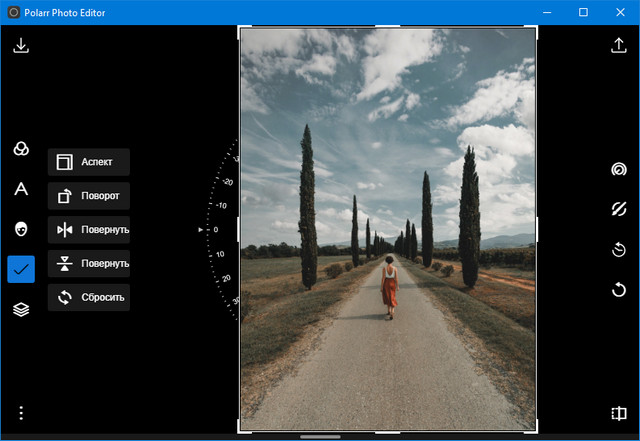The width and height of the screenshot is (640, 441).
Task: Click the export upload icon
Action: (x=618, y=45)
